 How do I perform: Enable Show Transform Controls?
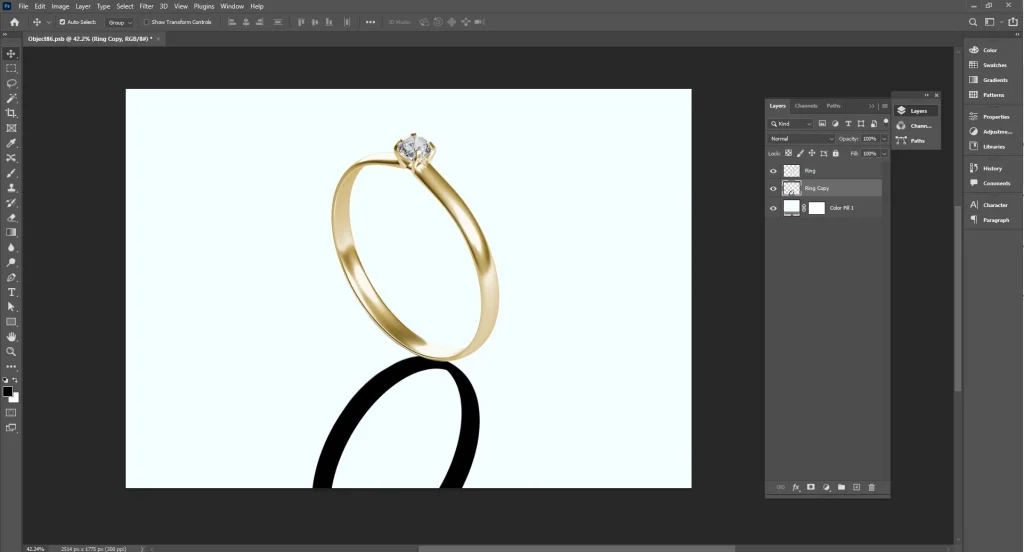146,22
